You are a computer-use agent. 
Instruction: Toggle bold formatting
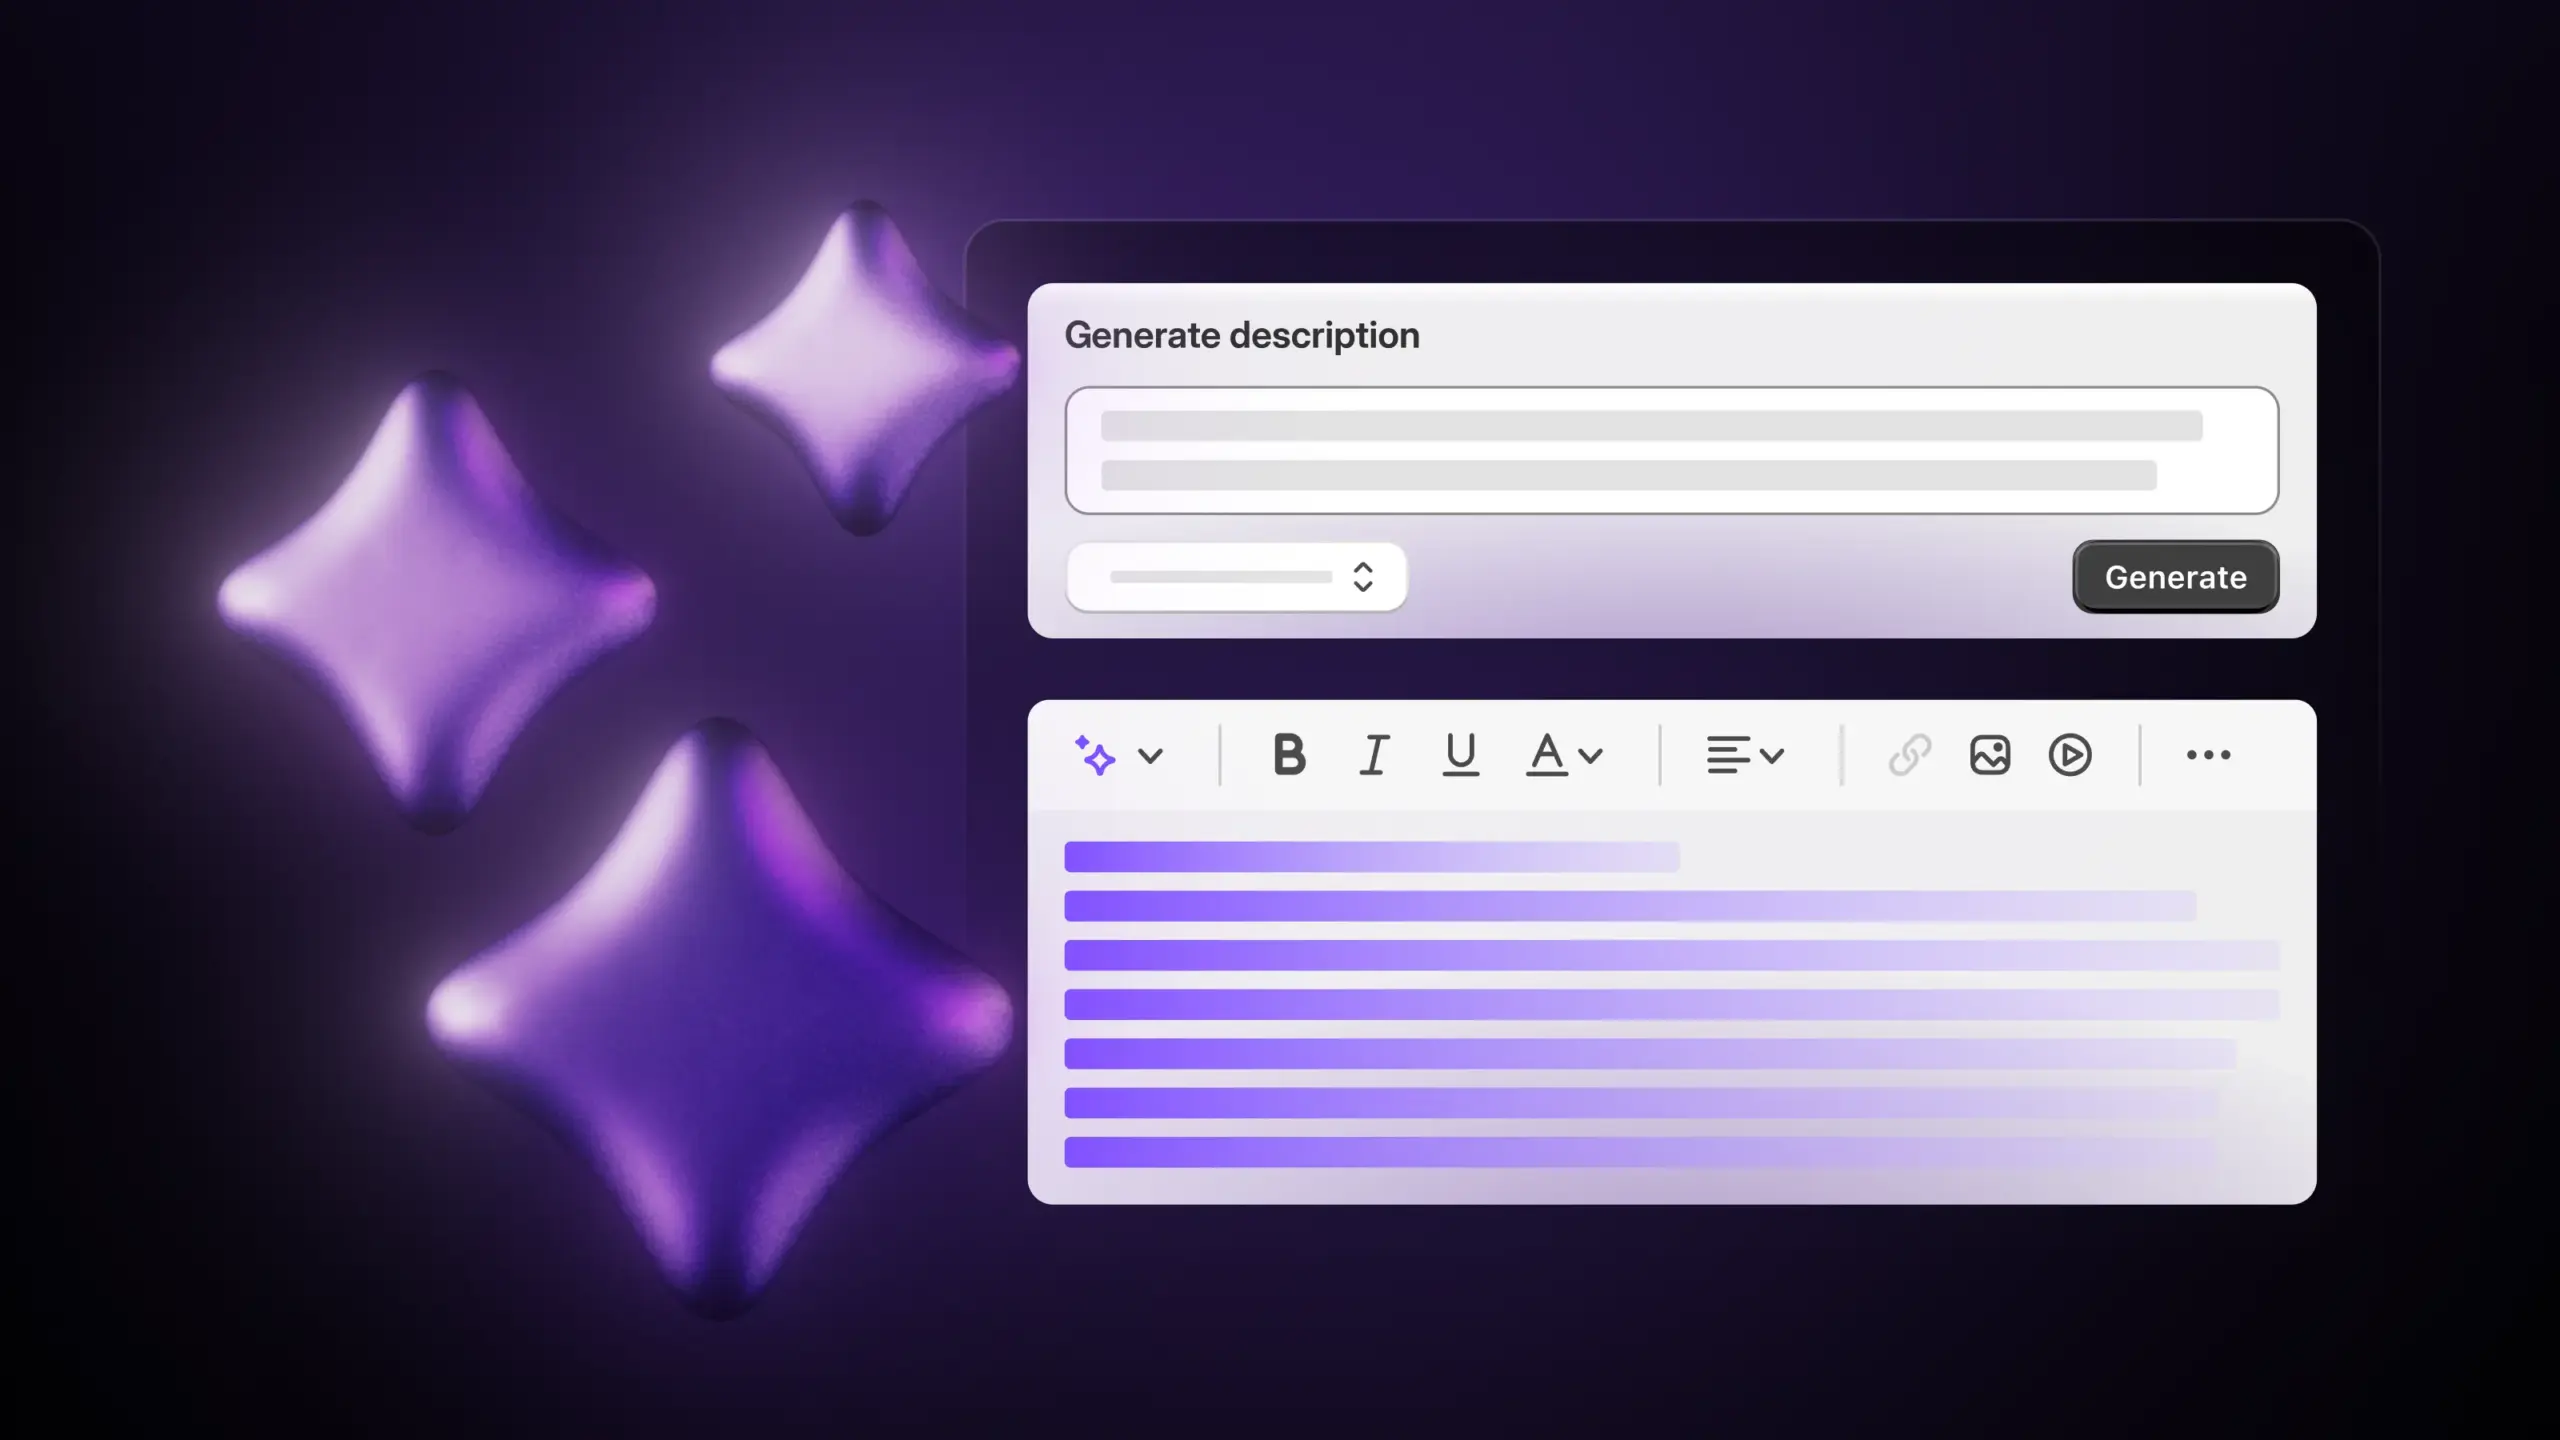1289,755
